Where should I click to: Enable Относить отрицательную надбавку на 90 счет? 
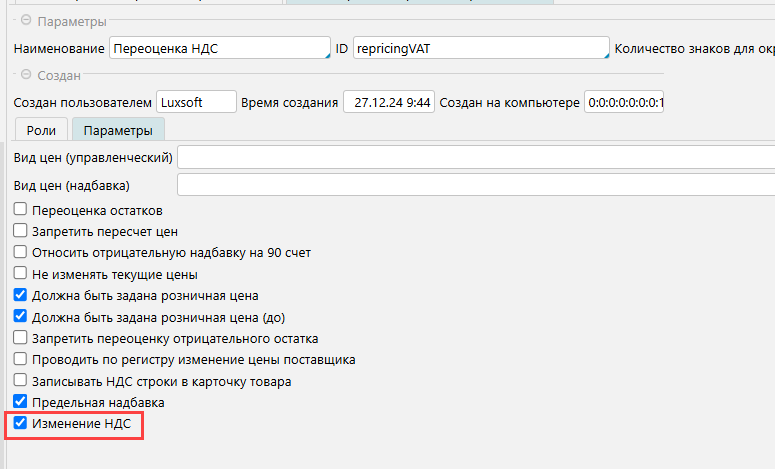click(20, 253)
